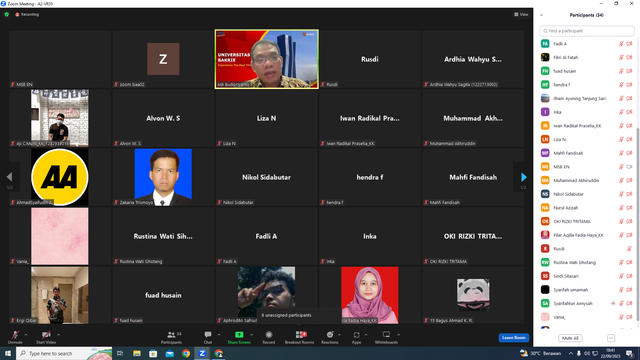Screen dimensions: 640x360
Task: Expand the Apps options arrow
Action: click(366, 335)
